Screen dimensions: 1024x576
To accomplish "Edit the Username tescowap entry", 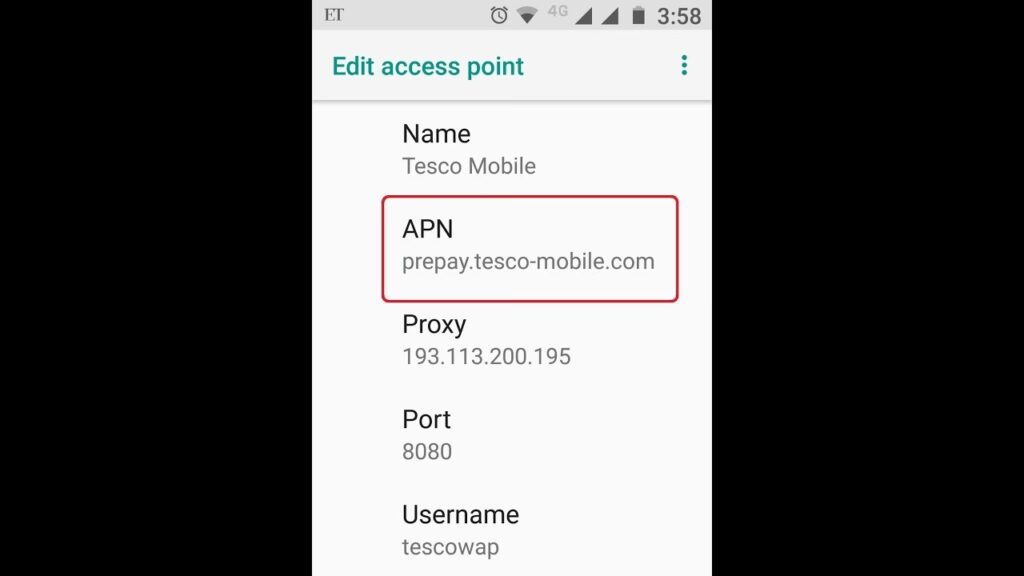I will click(x=512, y=530).
